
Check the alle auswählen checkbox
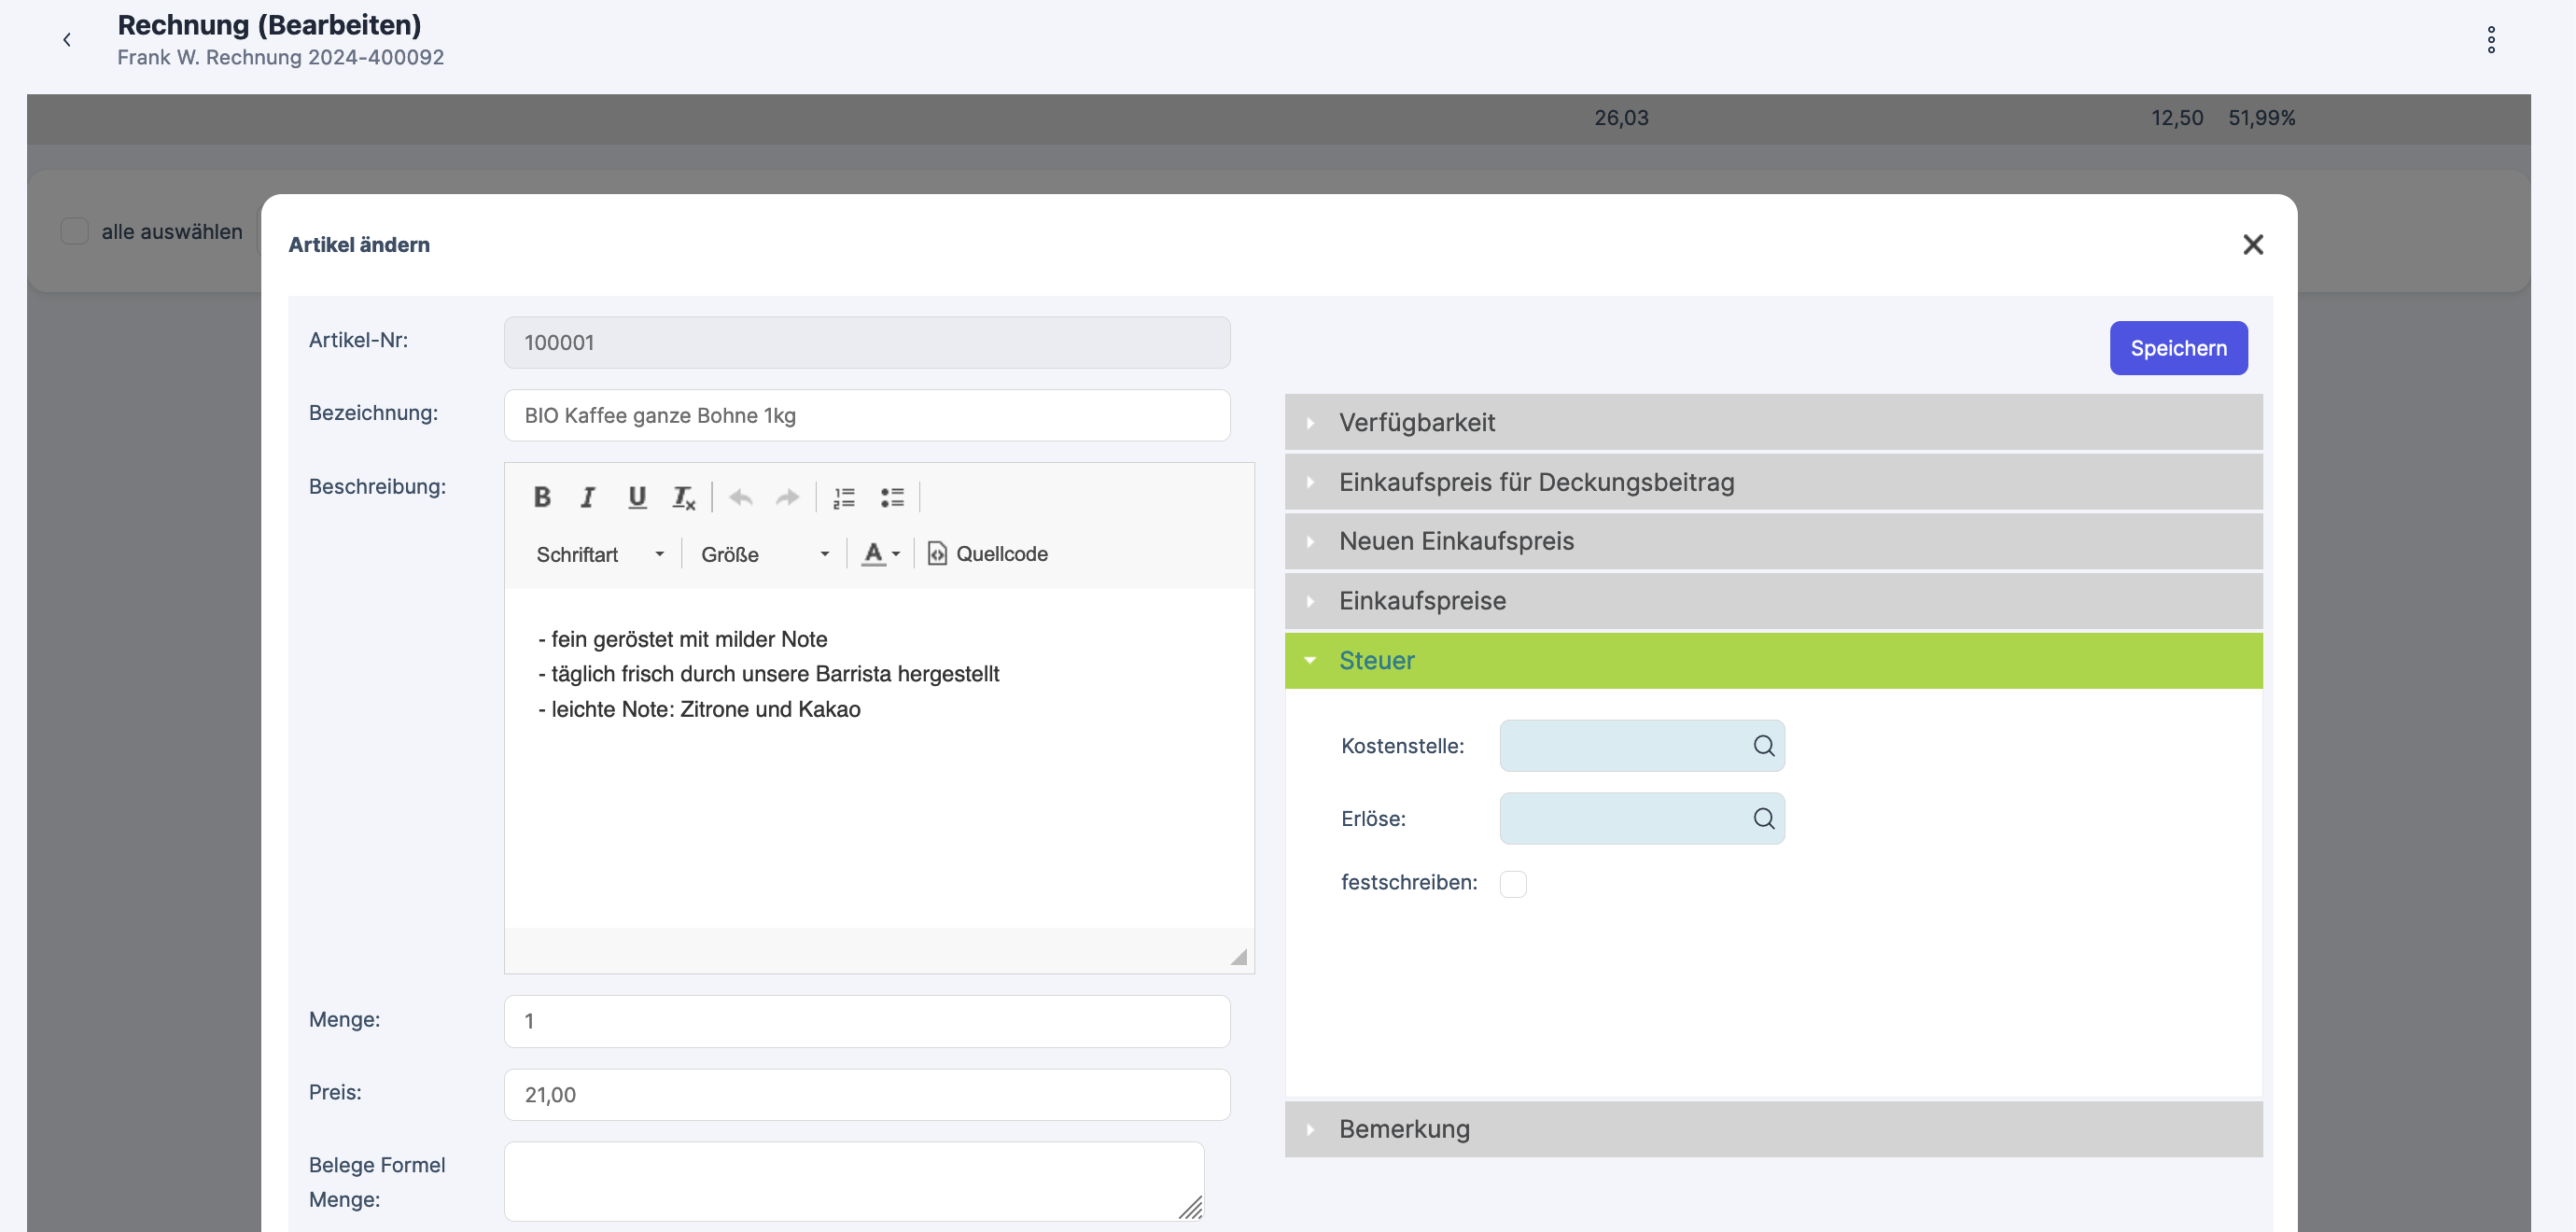point(75,232)
